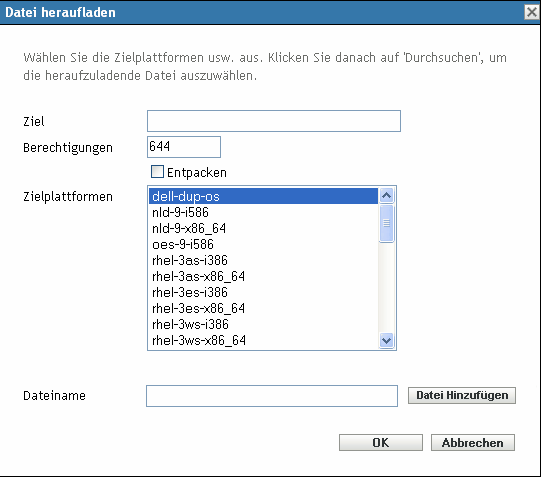Confirm with the OK button
Viewport: 541px width, 477px height.
point(381,443)
